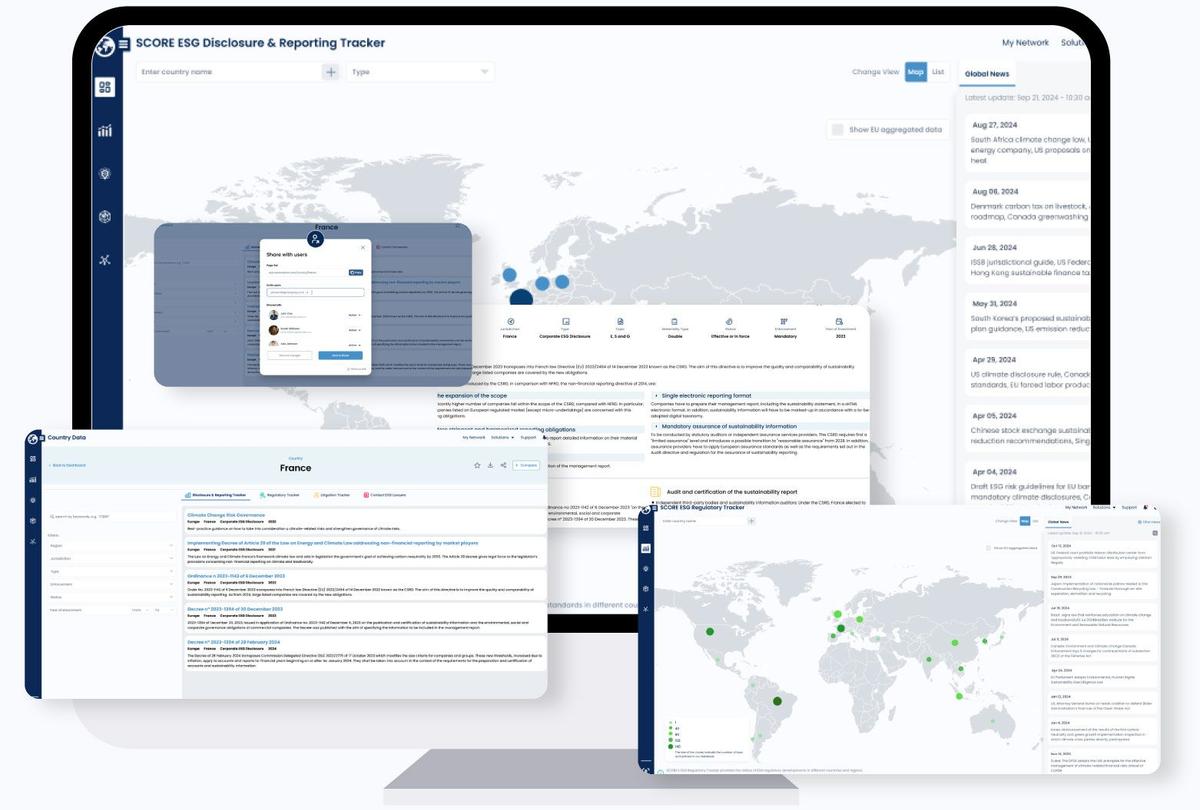Viewport: 1200px width, 810px height.
Task: Select Map view in Regulatory Tracker window
Action: (1024, 521)
